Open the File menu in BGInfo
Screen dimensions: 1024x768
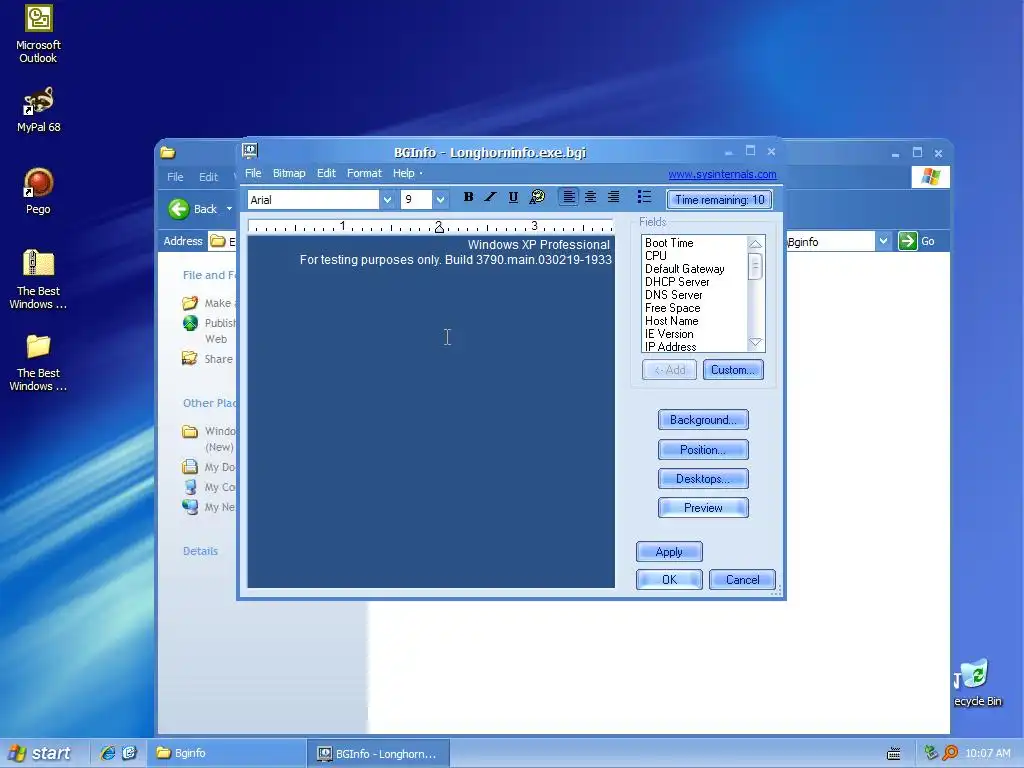click(x=253, y=173)
